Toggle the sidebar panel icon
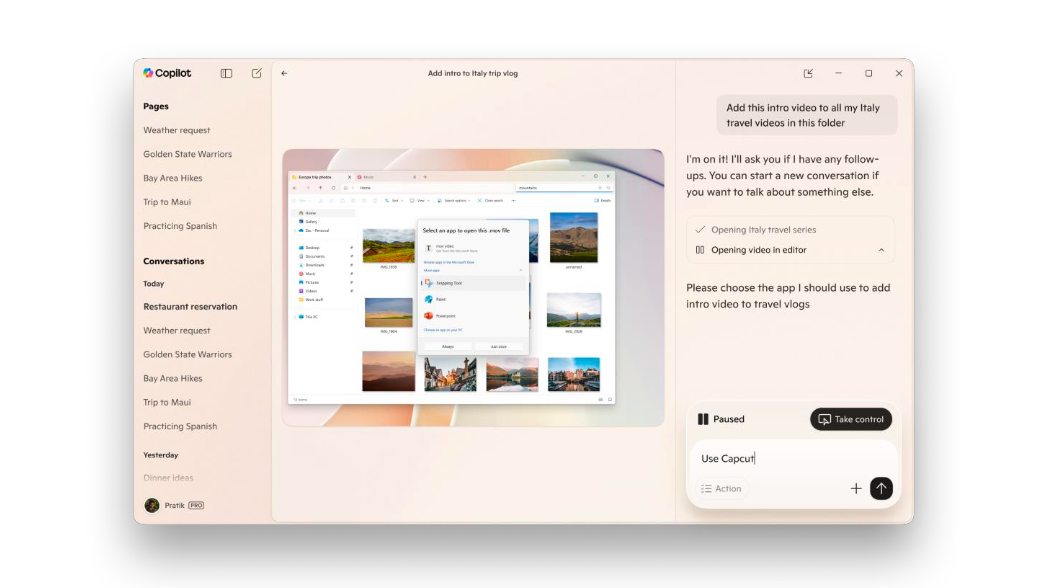Viewport: 1053px width, 588px height. click(x=227, y=73)
